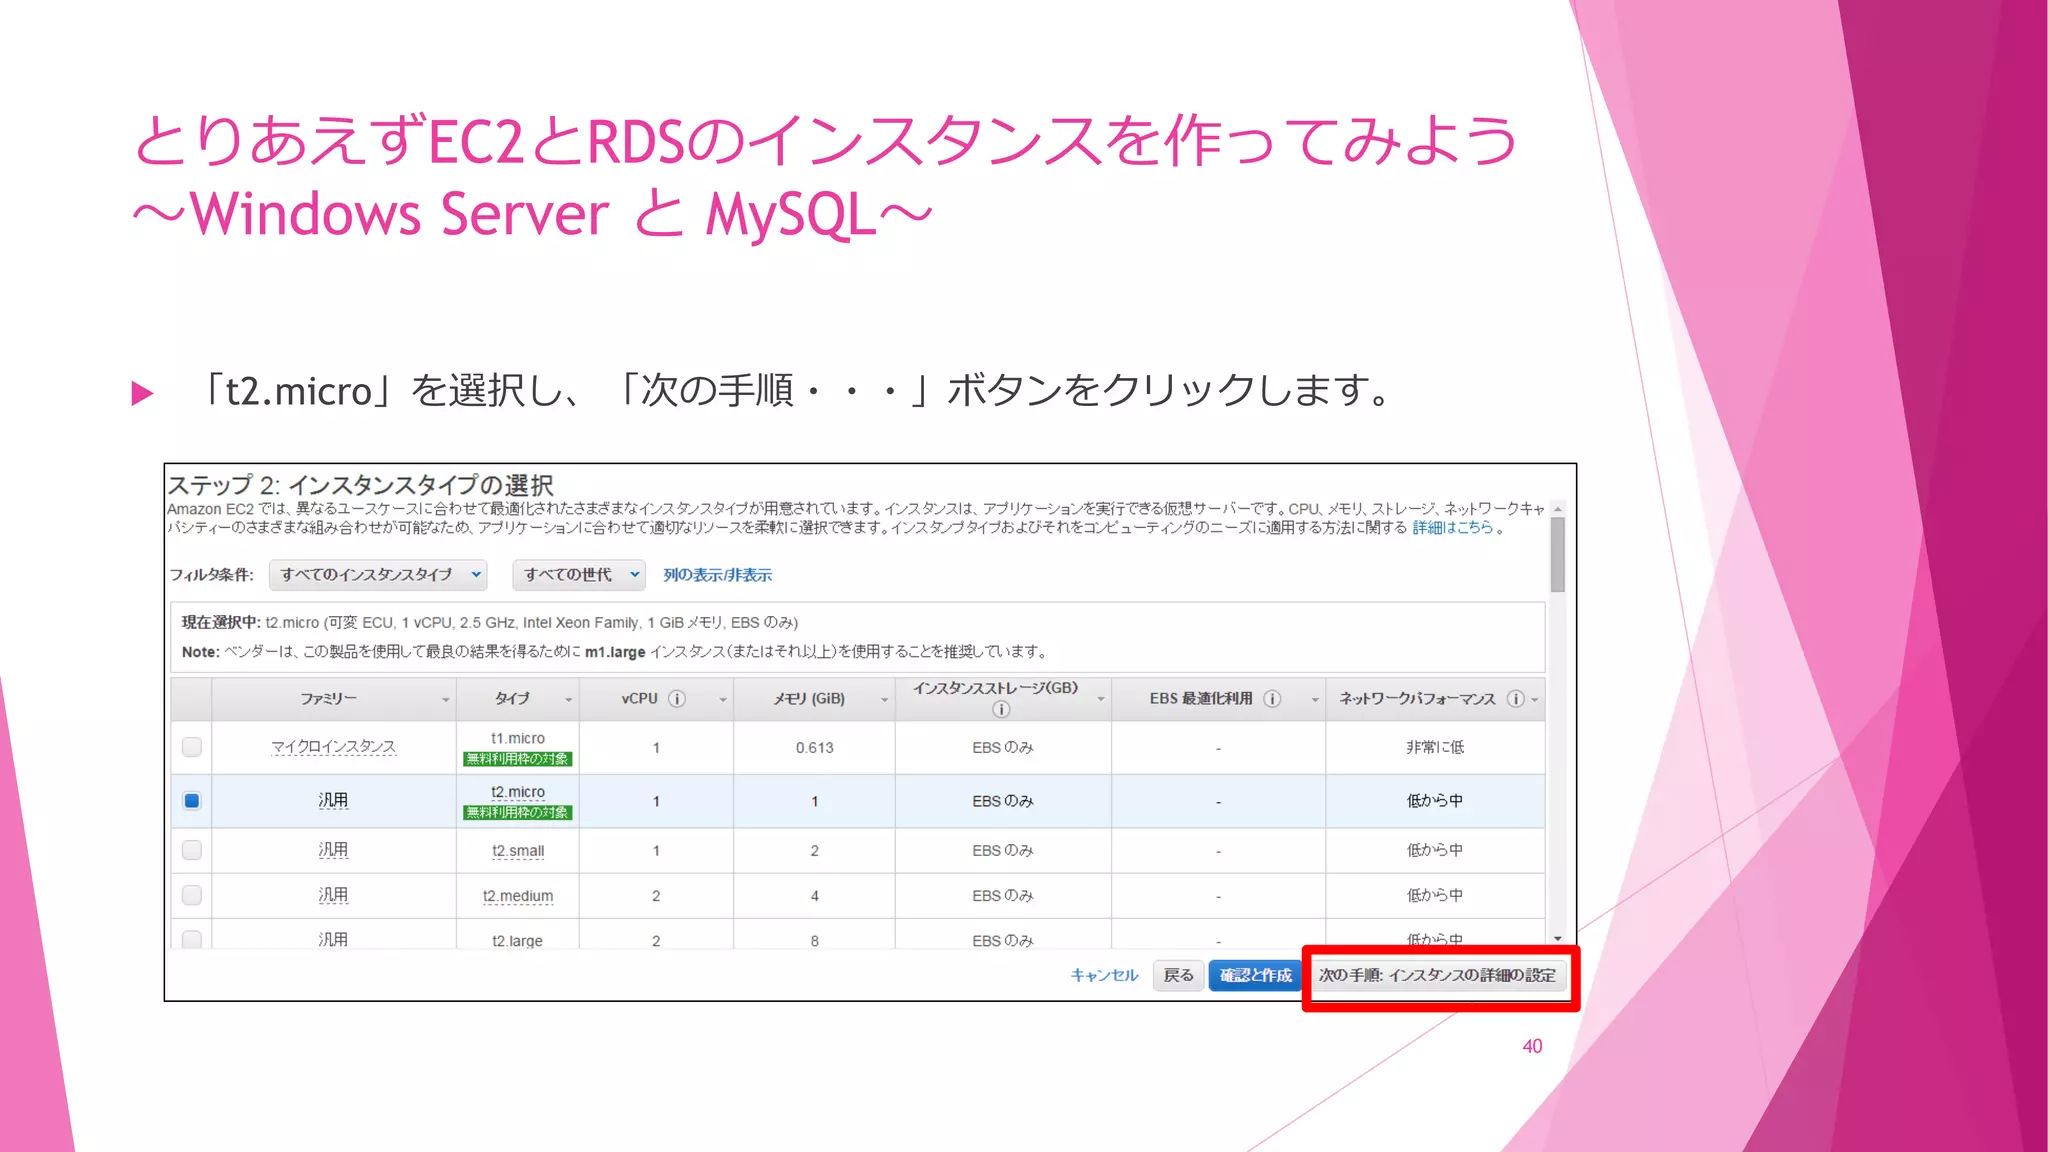Click the t2.small type label

click(x=517, y=851)
